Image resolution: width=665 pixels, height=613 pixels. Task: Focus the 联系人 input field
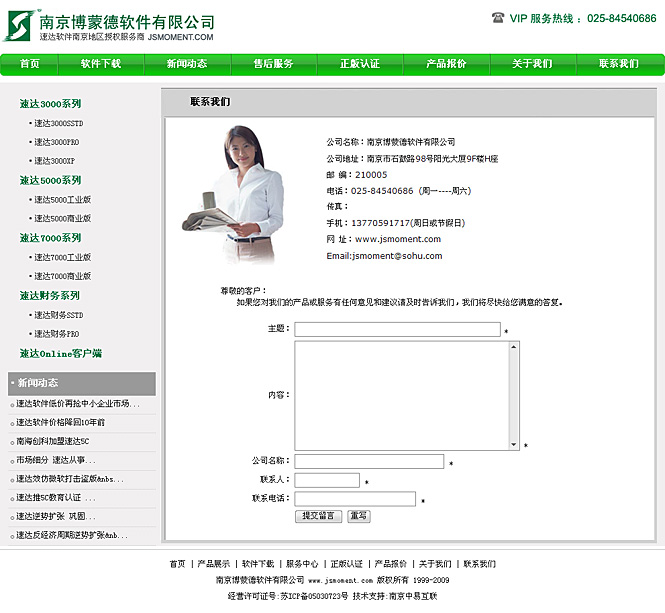tap(327, 480)
